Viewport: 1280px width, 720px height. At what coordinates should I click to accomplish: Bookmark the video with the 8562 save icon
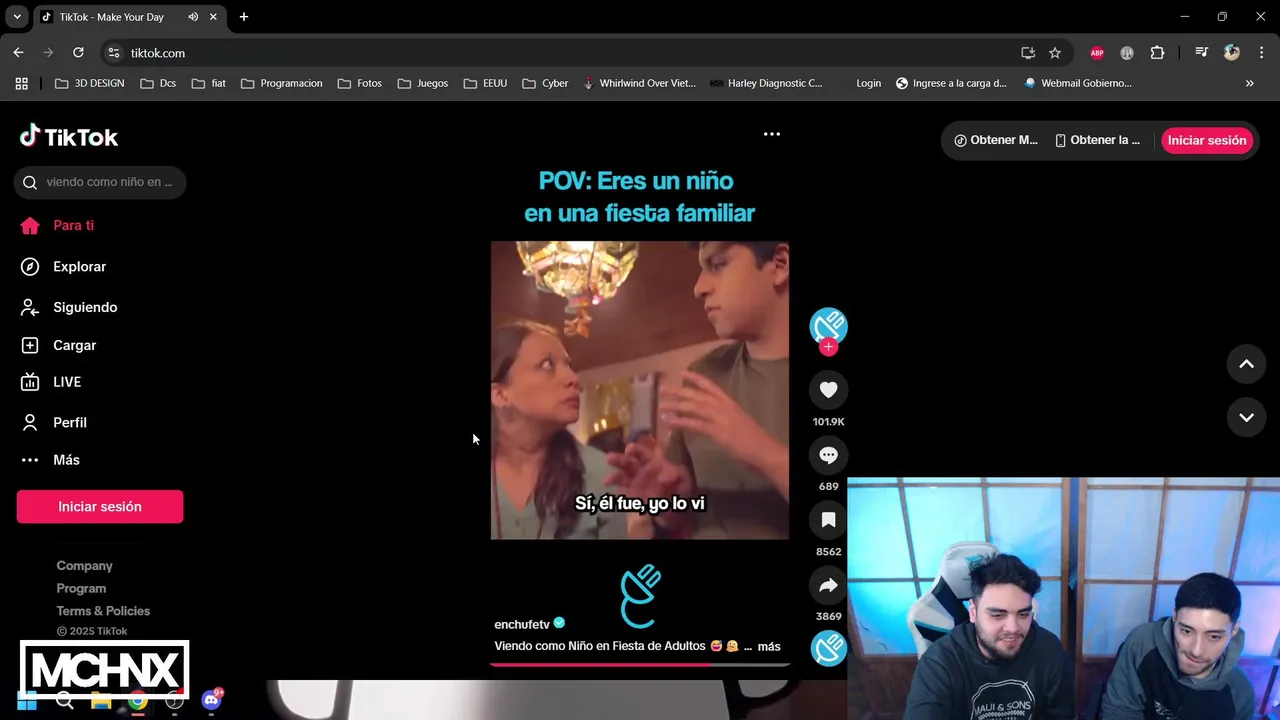tap(828, 520)
